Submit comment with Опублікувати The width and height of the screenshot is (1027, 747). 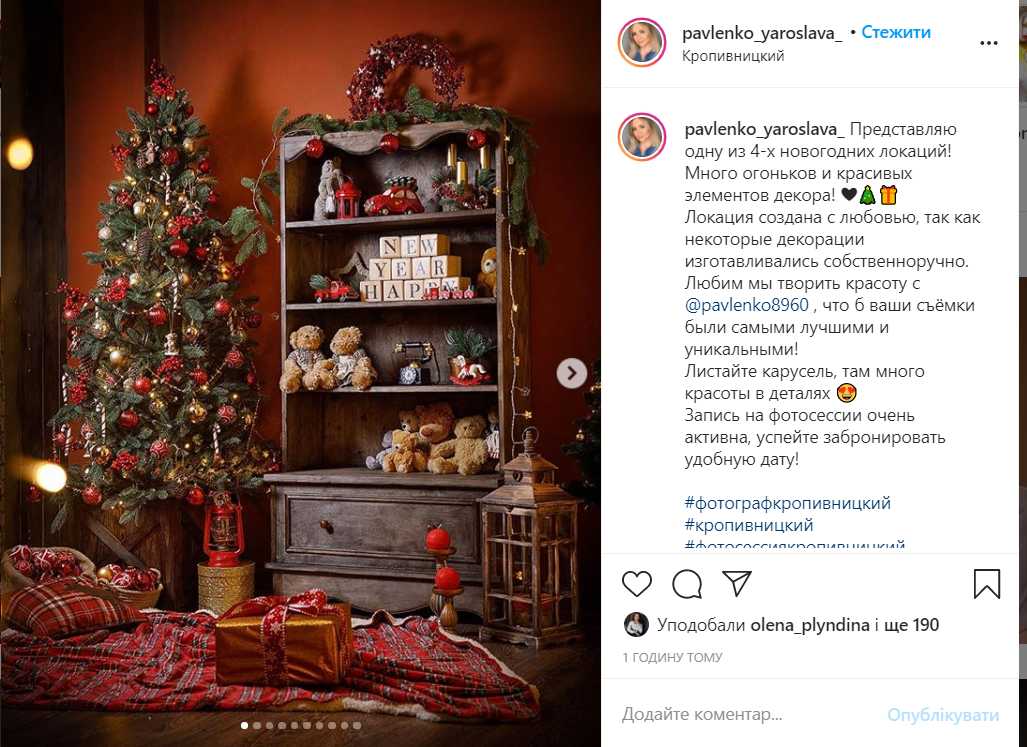click(943, 715)
